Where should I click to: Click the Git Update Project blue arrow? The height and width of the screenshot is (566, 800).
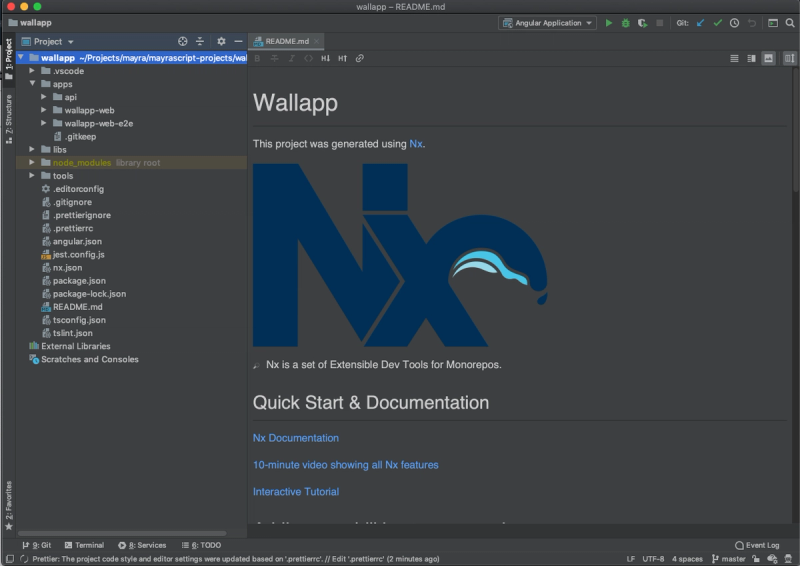[700, 23]
